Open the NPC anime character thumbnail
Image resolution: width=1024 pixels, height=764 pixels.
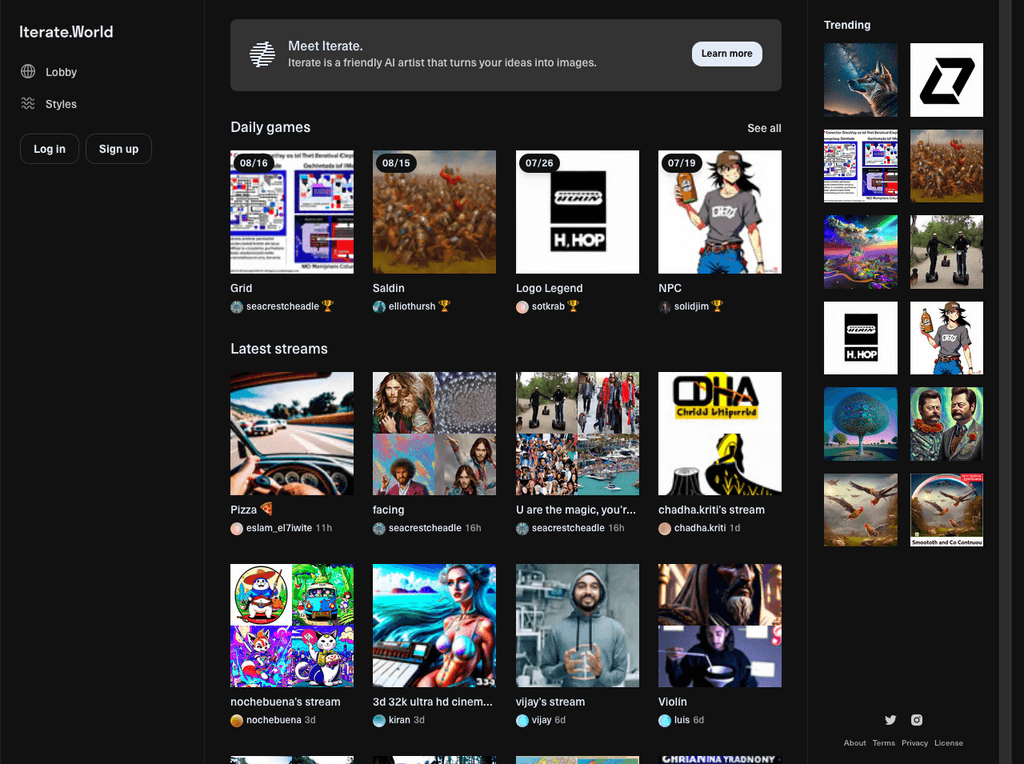[x=720, y=212]
